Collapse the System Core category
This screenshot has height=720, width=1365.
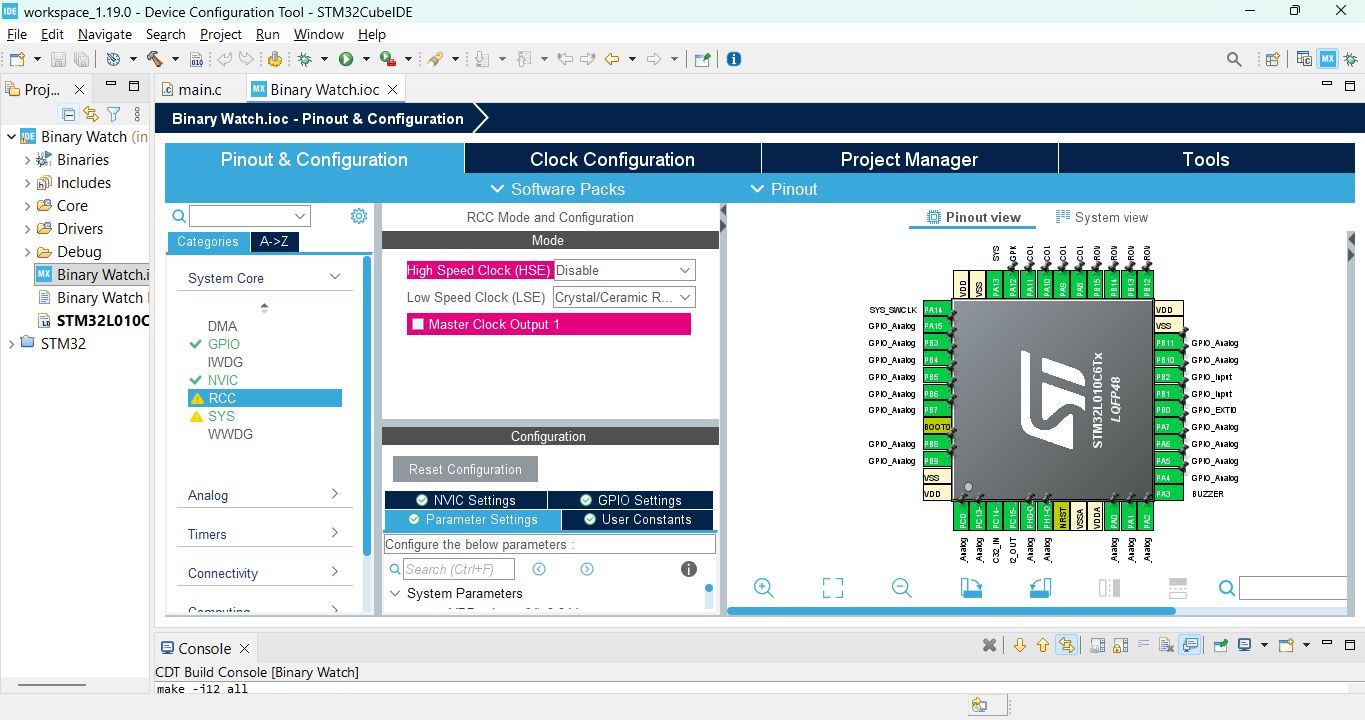click(335, 277)
